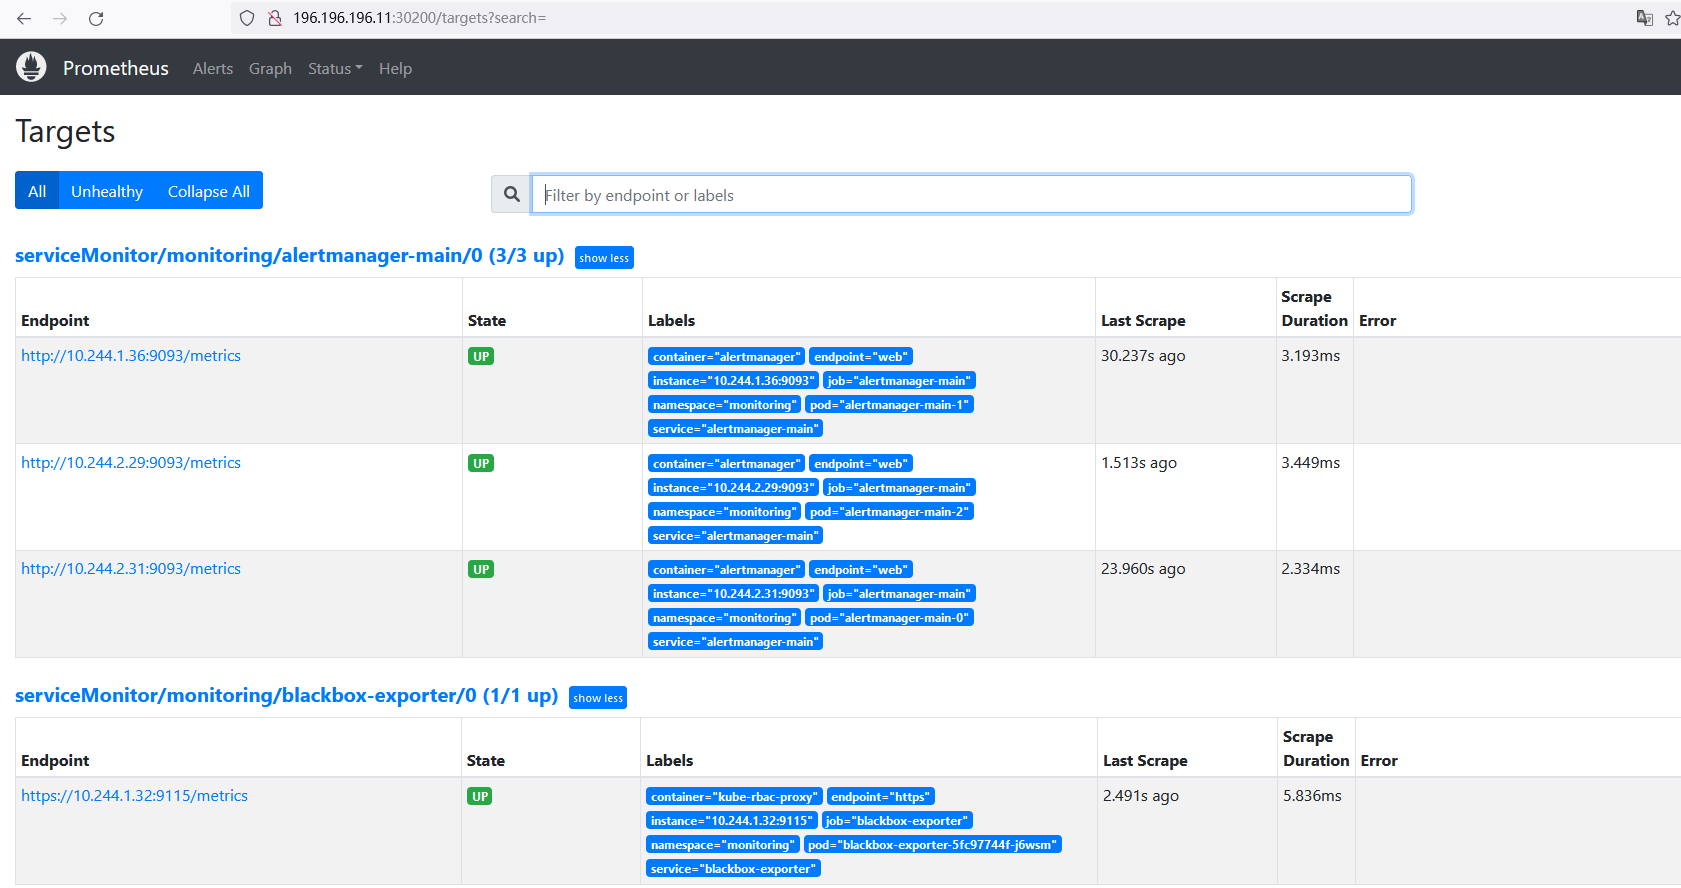The height and width of the screenshot is (888, 1681).
Task: Click UP state badge for 10.244.2.31
Action: [x=481, y=570]
